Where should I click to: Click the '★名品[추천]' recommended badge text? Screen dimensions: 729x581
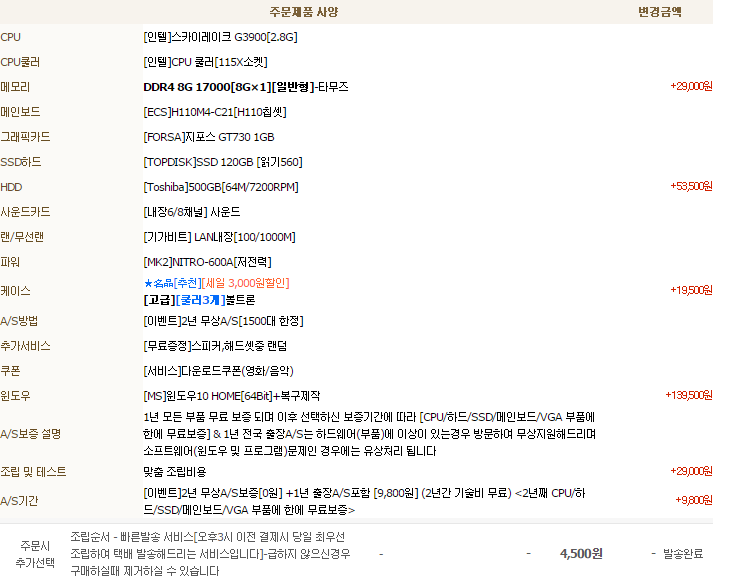click(x=172, y=283)
